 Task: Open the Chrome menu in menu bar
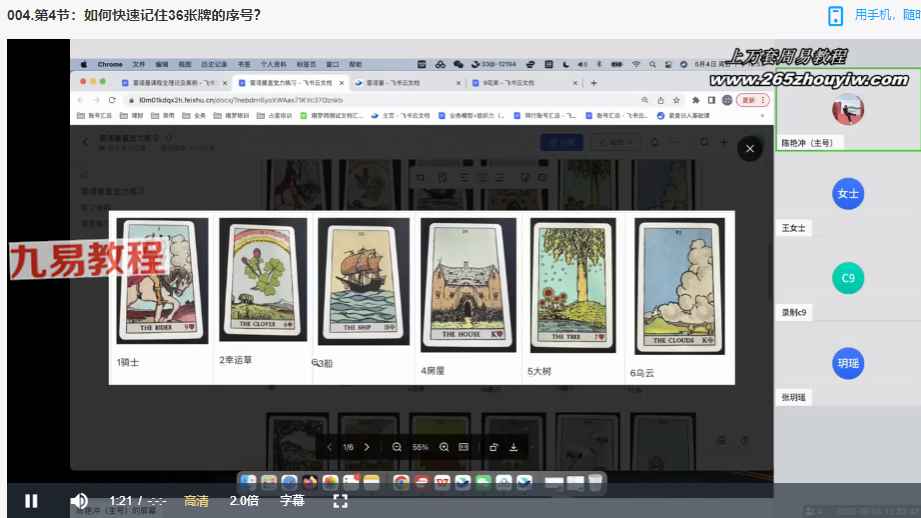click(x=110, y=64)
